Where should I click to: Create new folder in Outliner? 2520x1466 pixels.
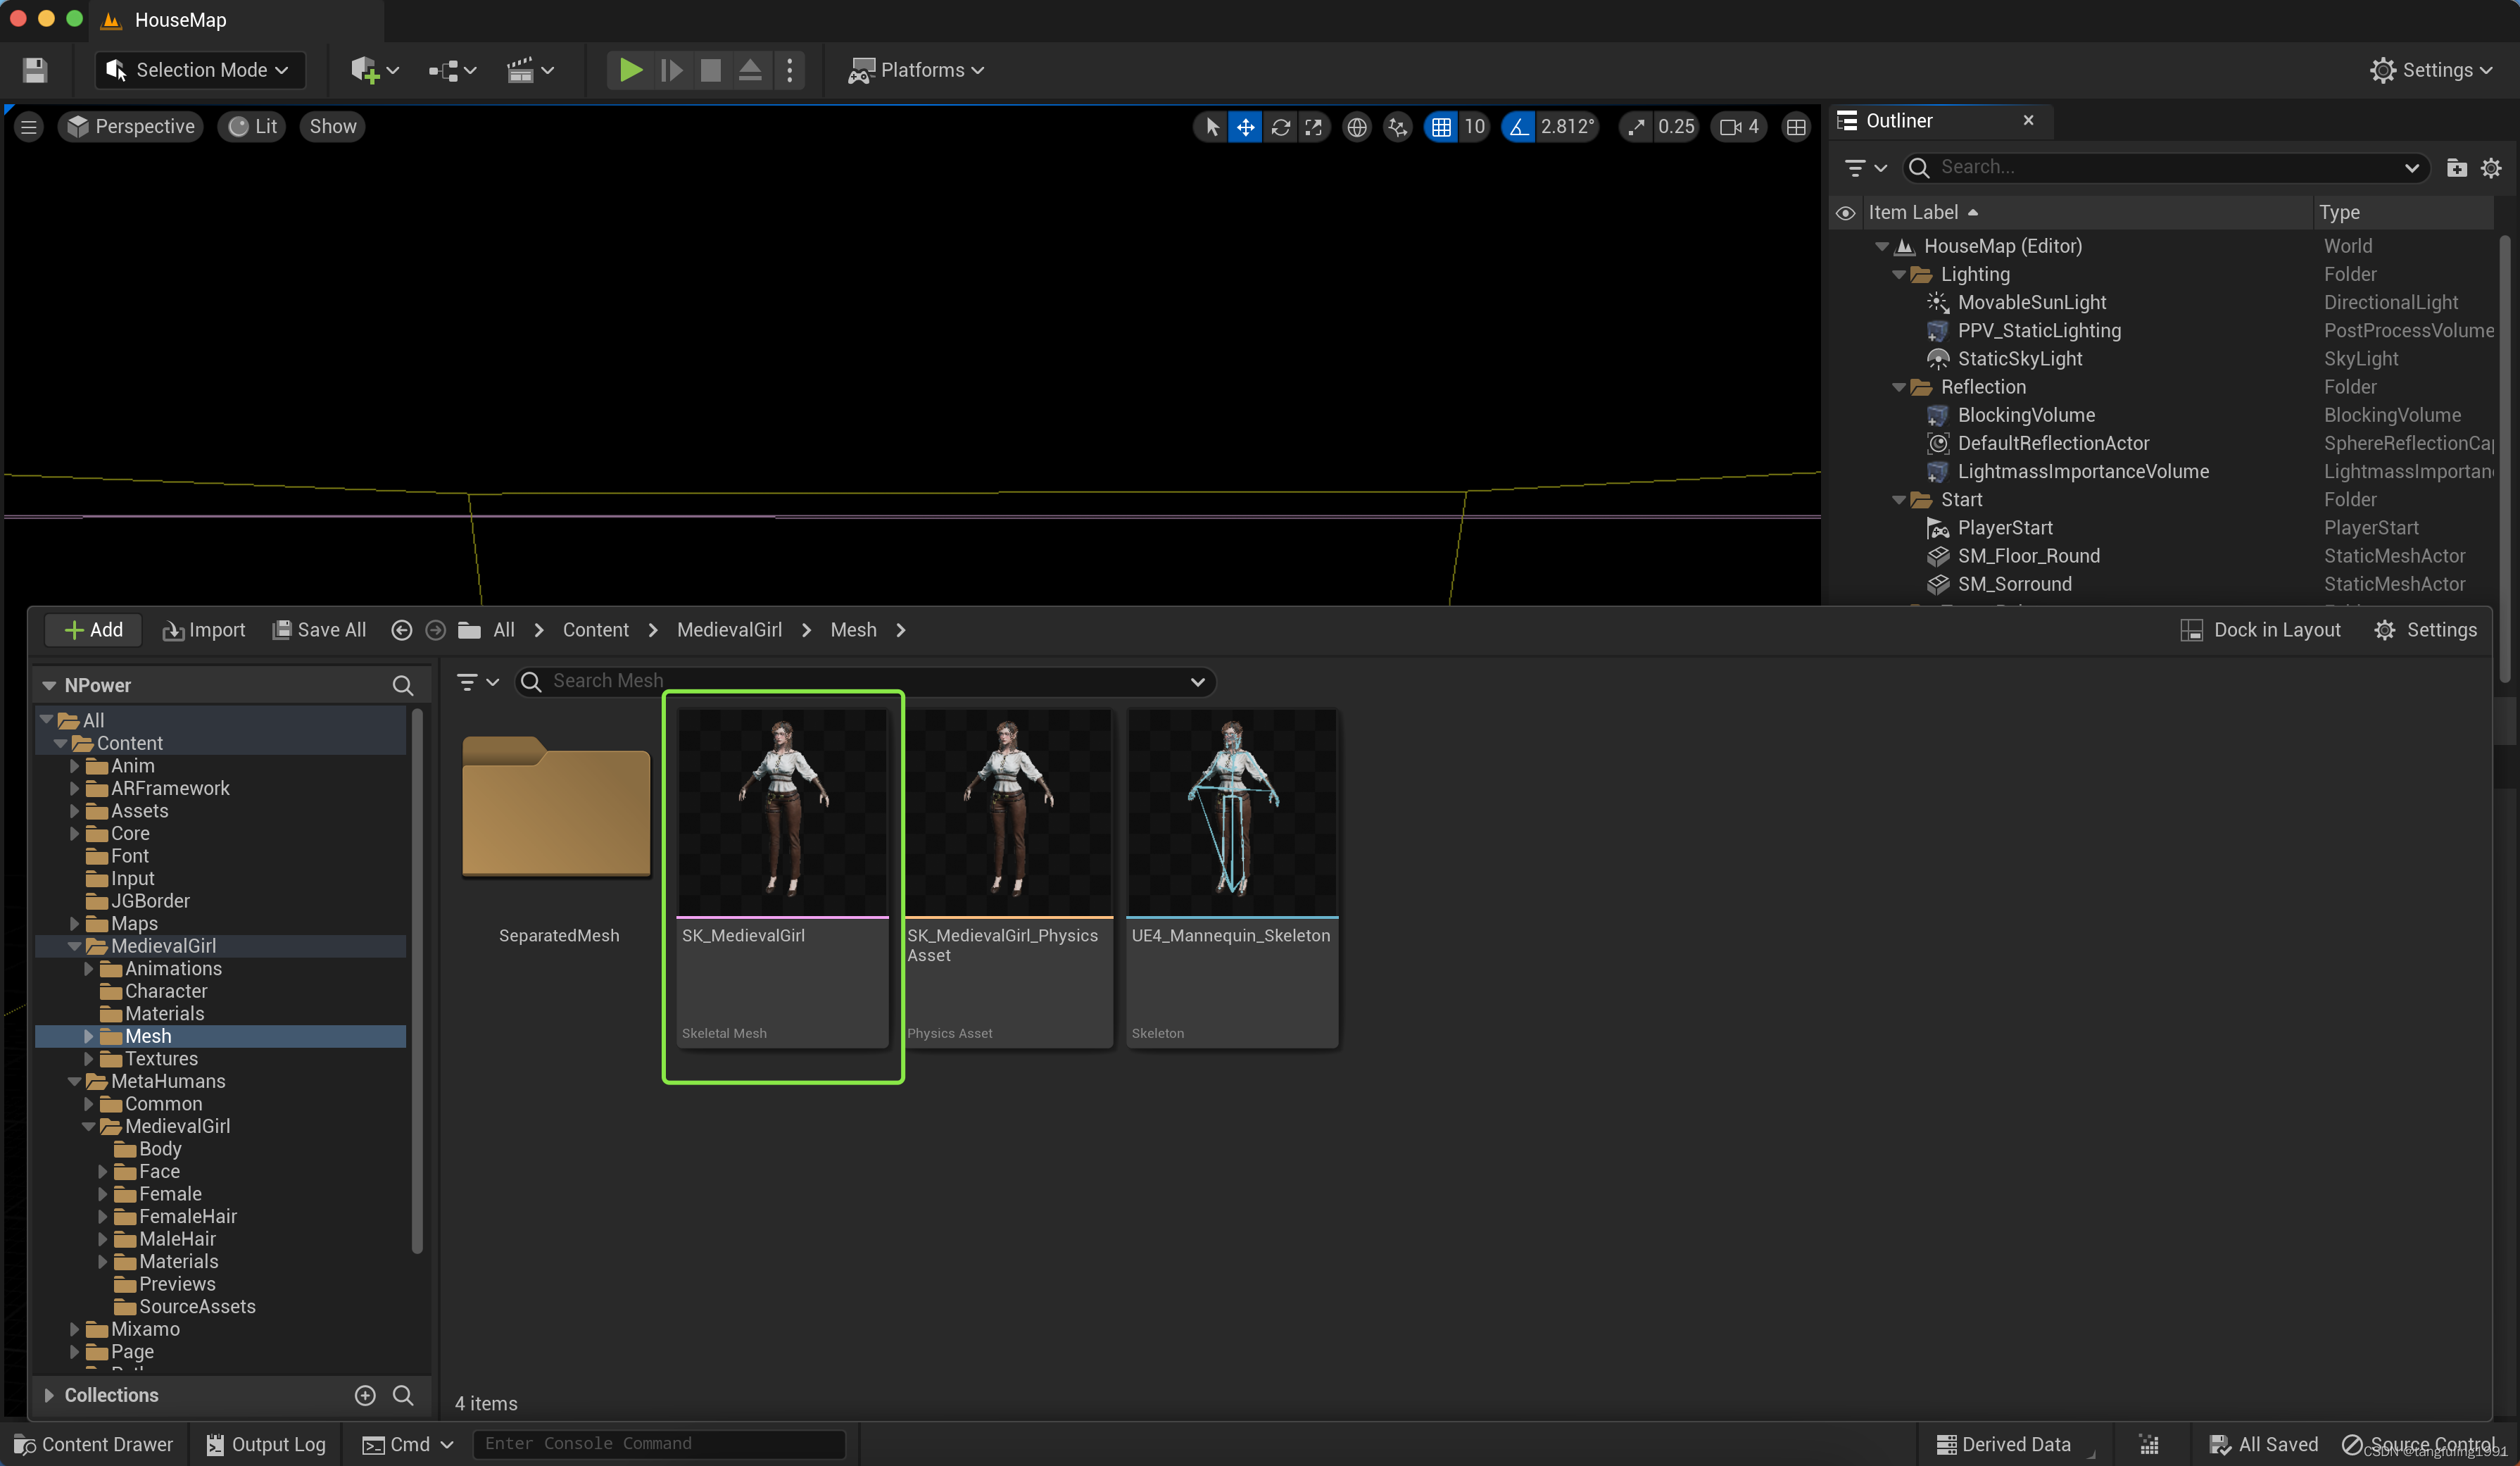pyautogui.click(x=2456, y=168)
